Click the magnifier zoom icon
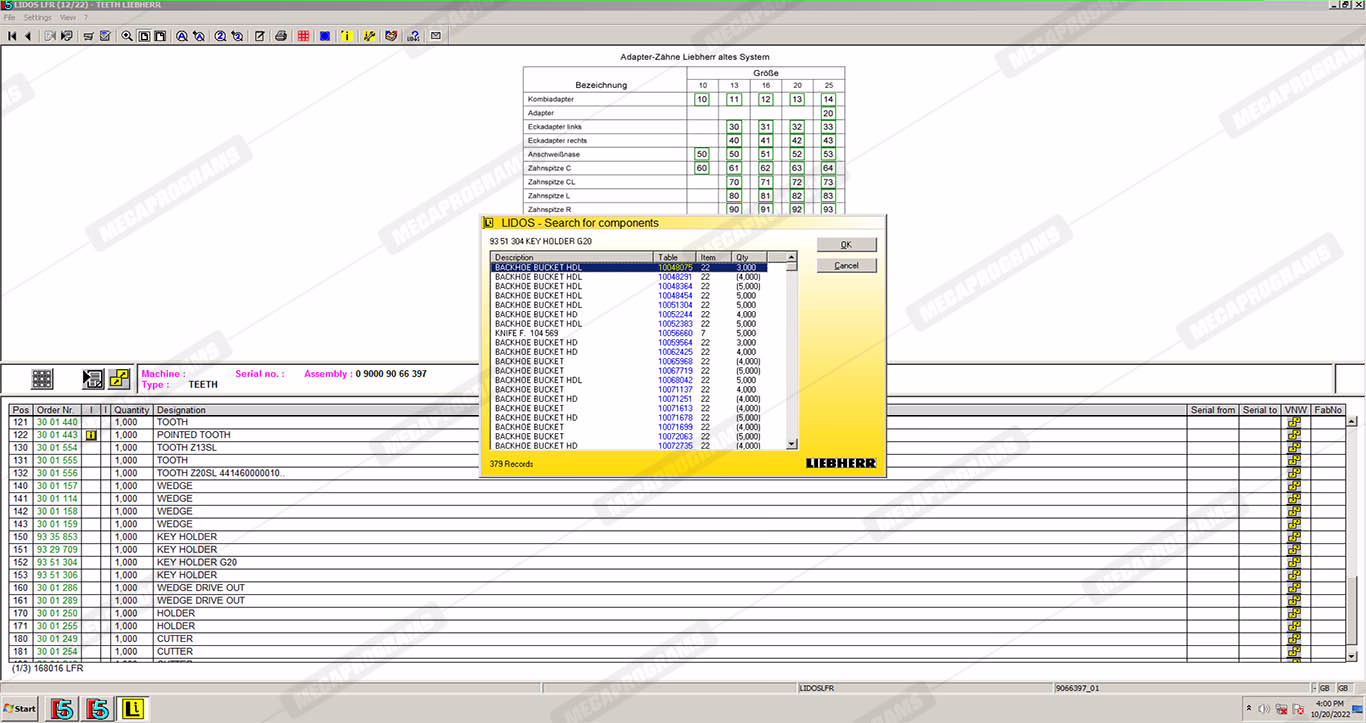This screenshot has width=1366, height=723. coord(127,36)
